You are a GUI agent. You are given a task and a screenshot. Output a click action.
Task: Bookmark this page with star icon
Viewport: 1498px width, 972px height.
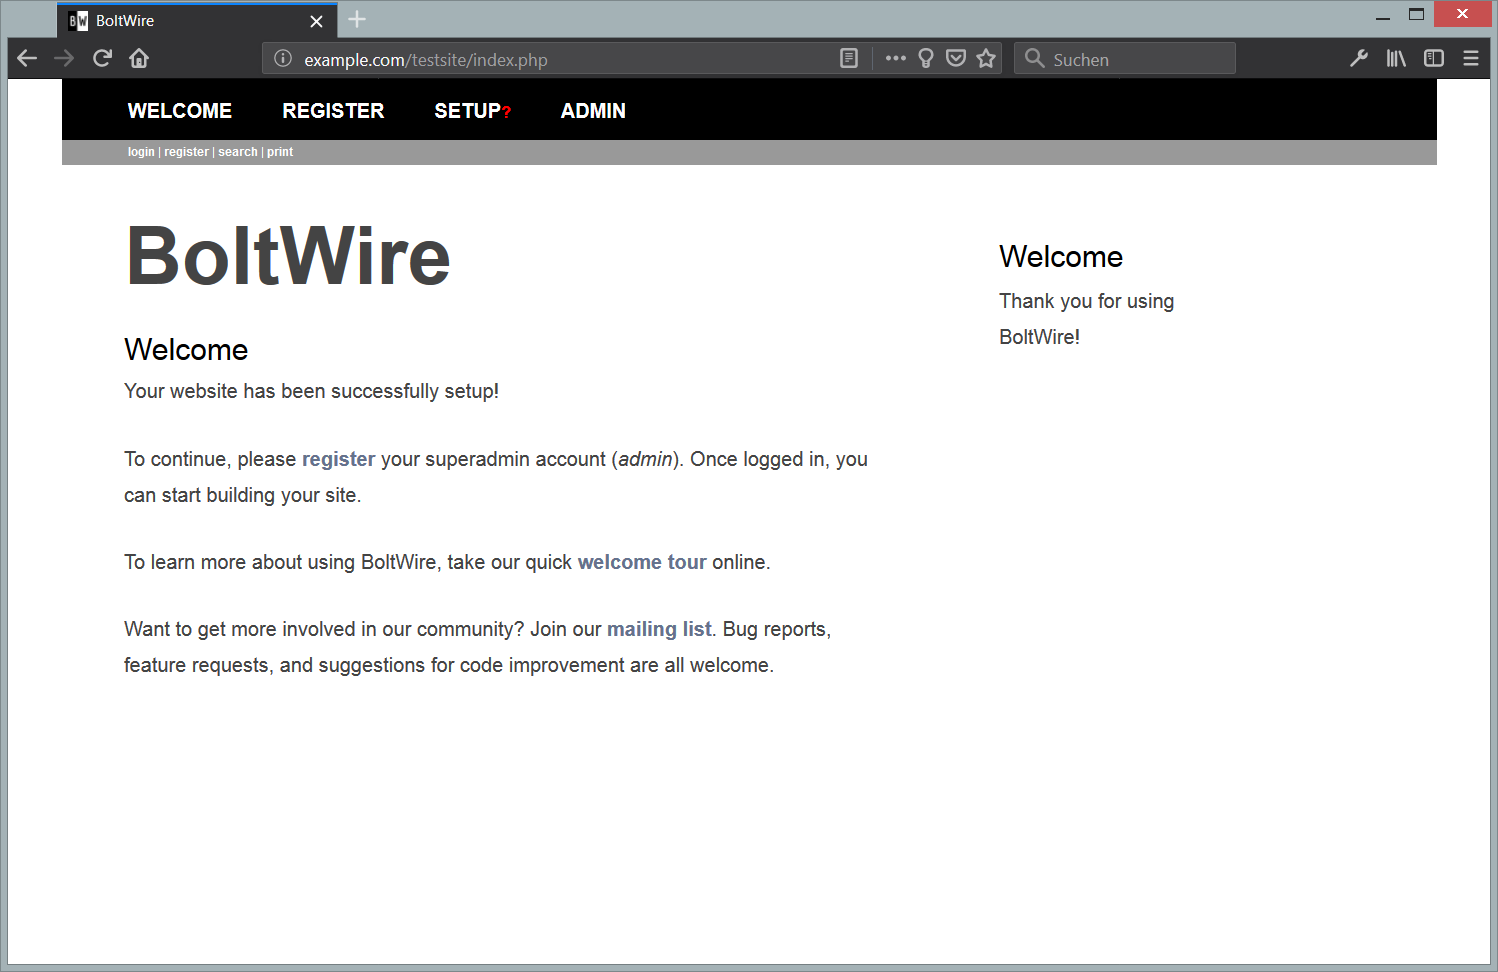986,58
